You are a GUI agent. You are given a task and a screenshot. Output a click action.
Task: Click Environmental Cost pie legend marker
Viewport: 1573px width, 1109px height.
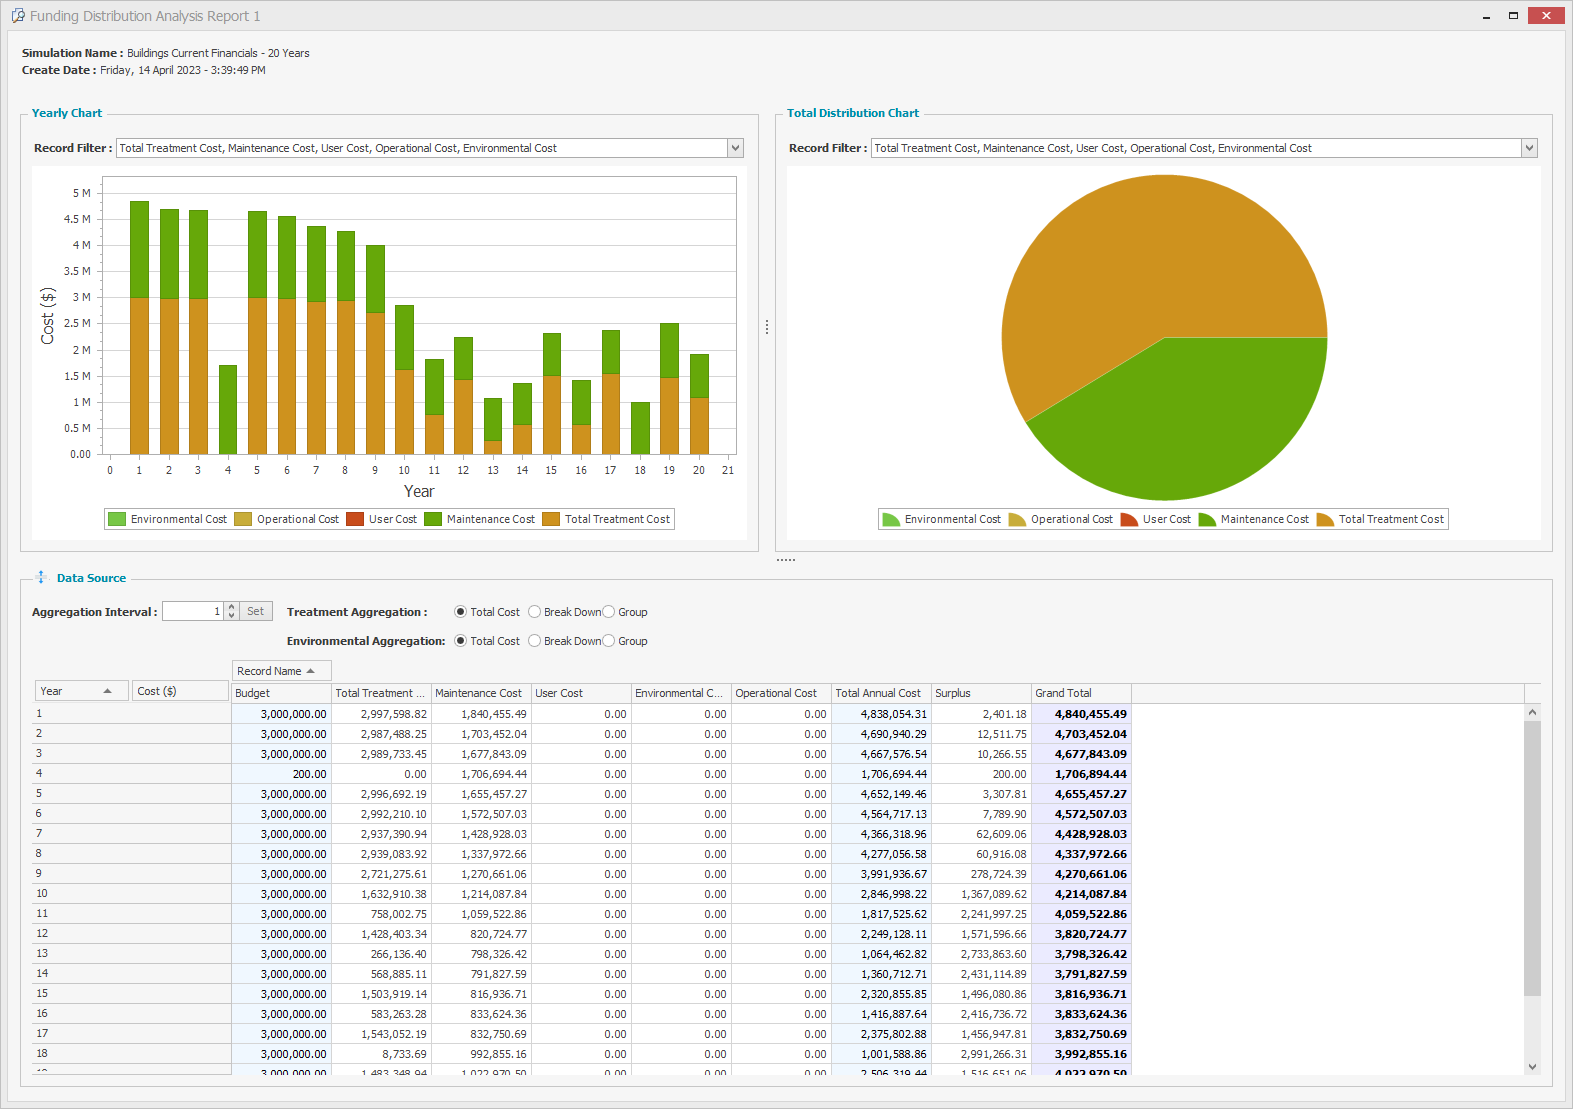pyautogui.click(x=891, y=519)
